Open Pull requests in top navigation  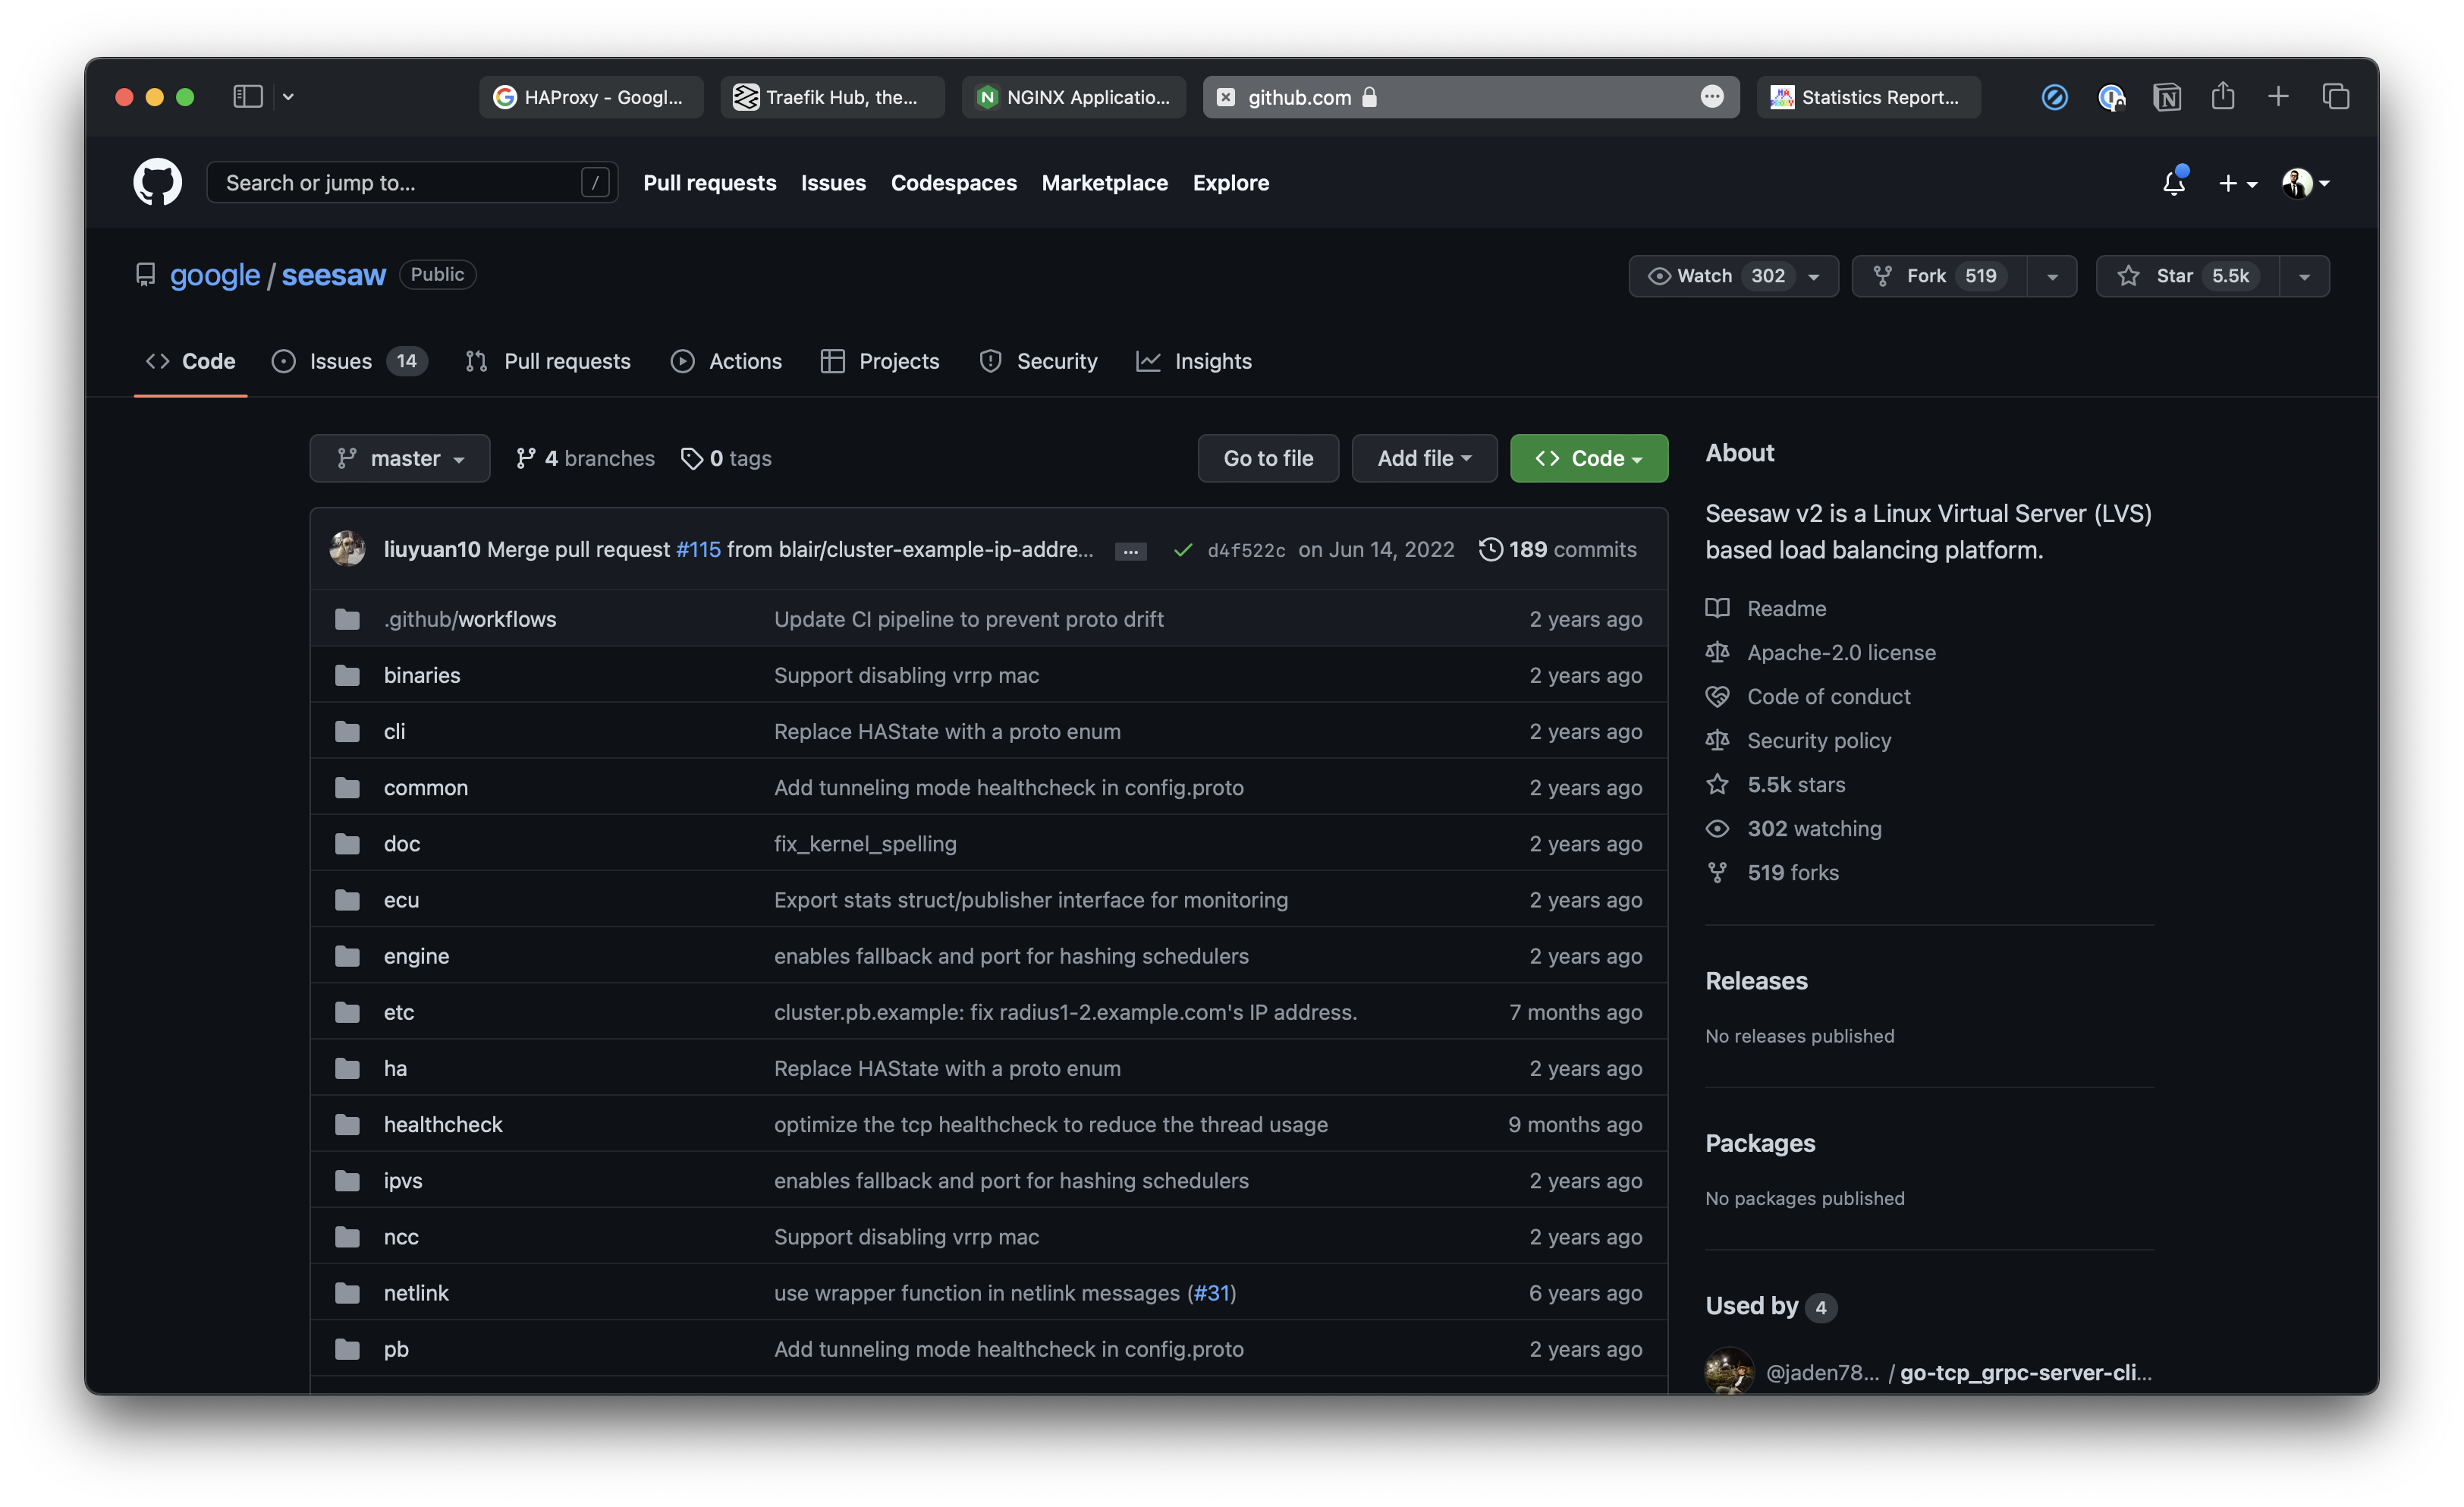[709, 183]
